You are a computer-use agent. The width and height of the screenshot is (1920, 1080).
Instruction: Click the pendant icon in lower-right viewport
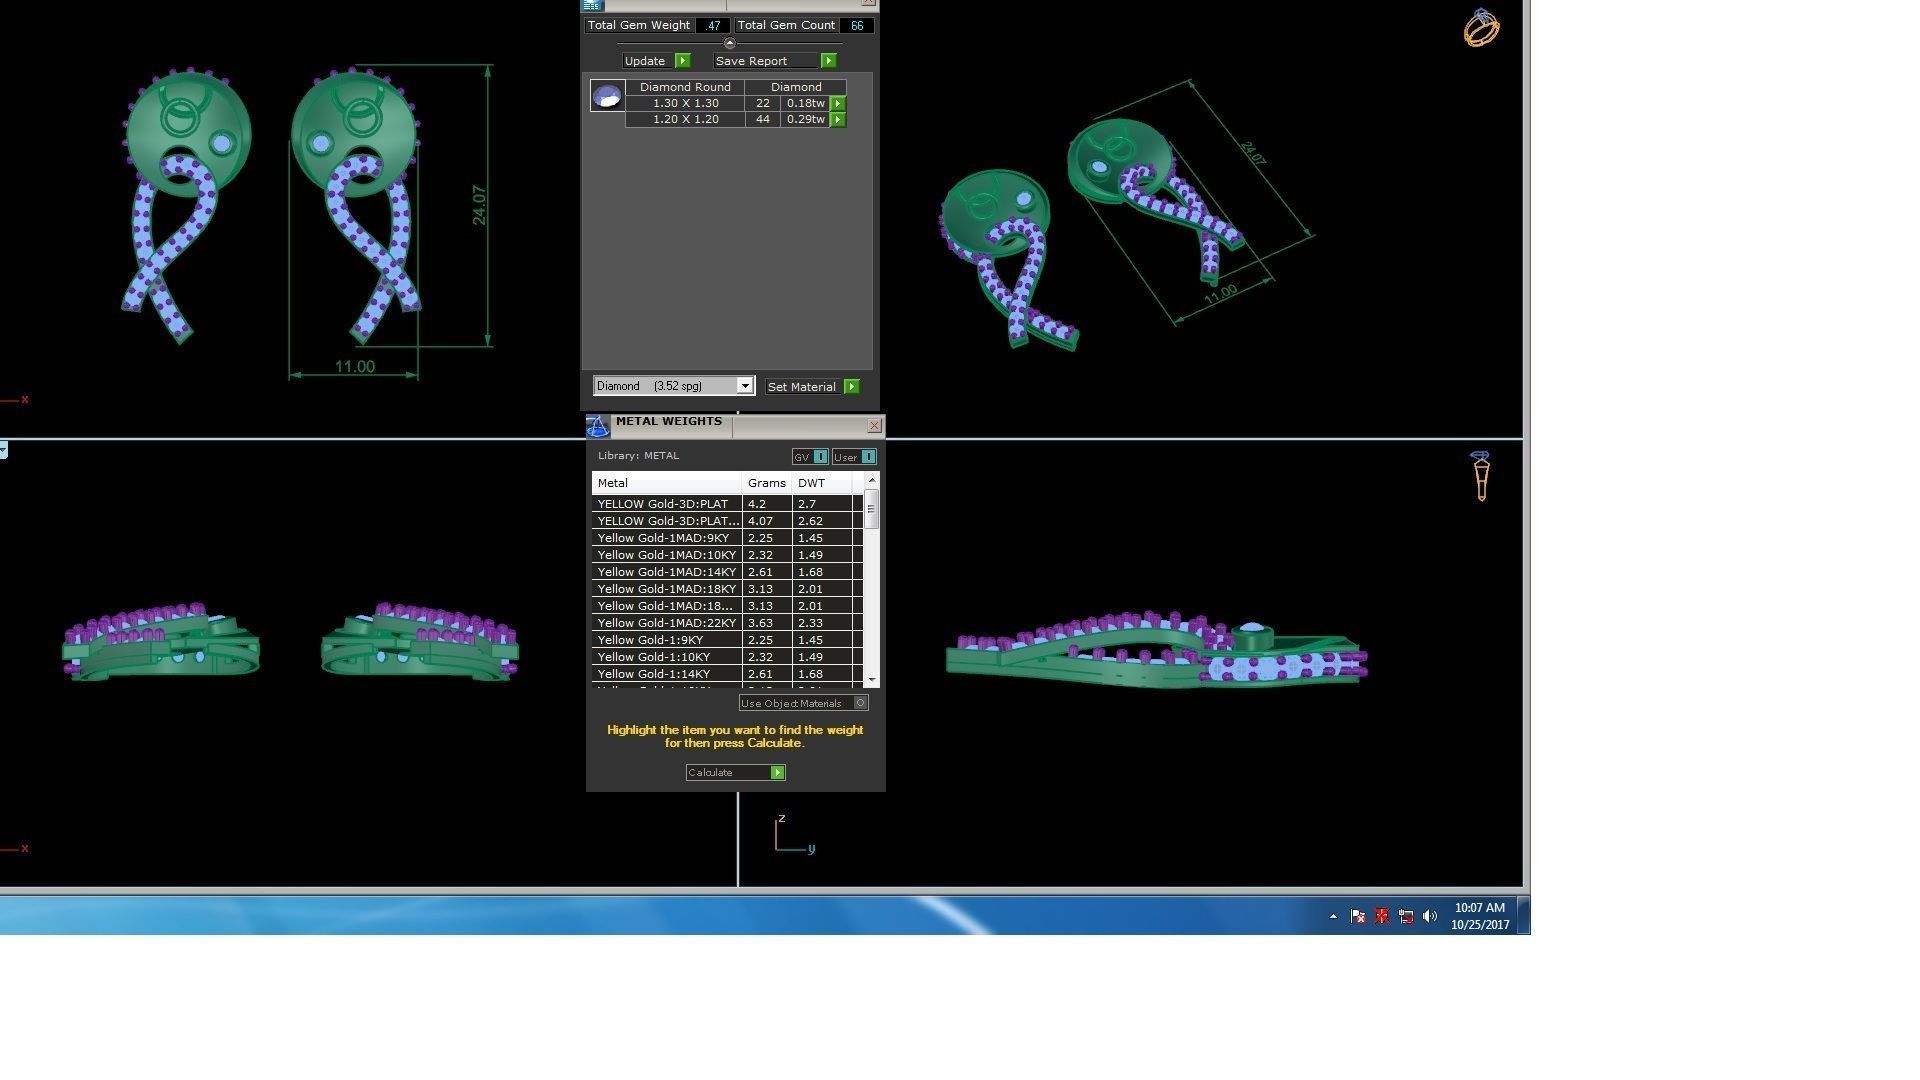1481,475
